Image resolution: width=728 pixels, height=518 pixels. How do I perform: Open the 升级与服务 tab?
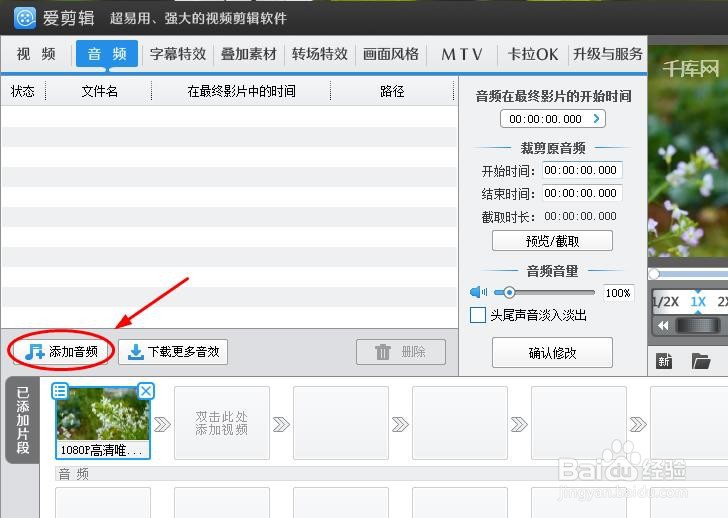tap(608, 54)
